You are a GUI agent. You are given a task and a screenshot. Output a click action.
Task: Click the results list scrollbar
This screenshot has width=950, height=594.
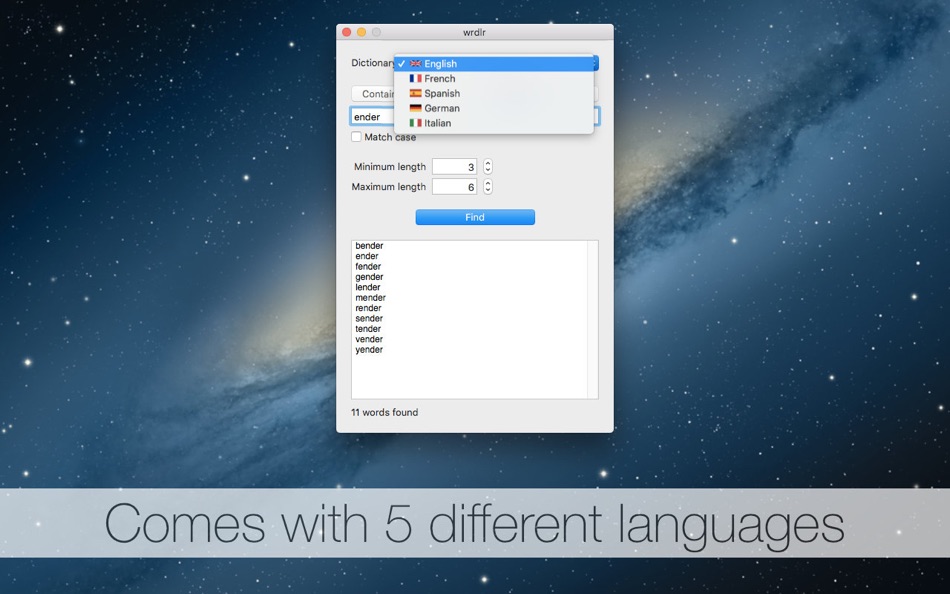[593, 319]
